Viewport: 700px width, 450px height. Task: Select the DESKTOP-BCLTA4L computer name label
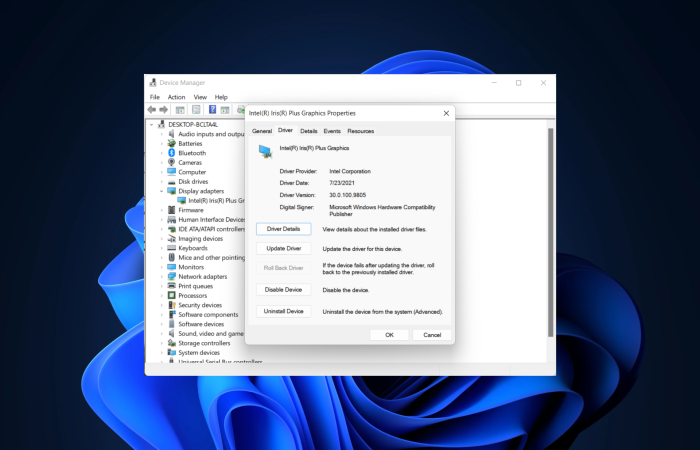(193, 125)
